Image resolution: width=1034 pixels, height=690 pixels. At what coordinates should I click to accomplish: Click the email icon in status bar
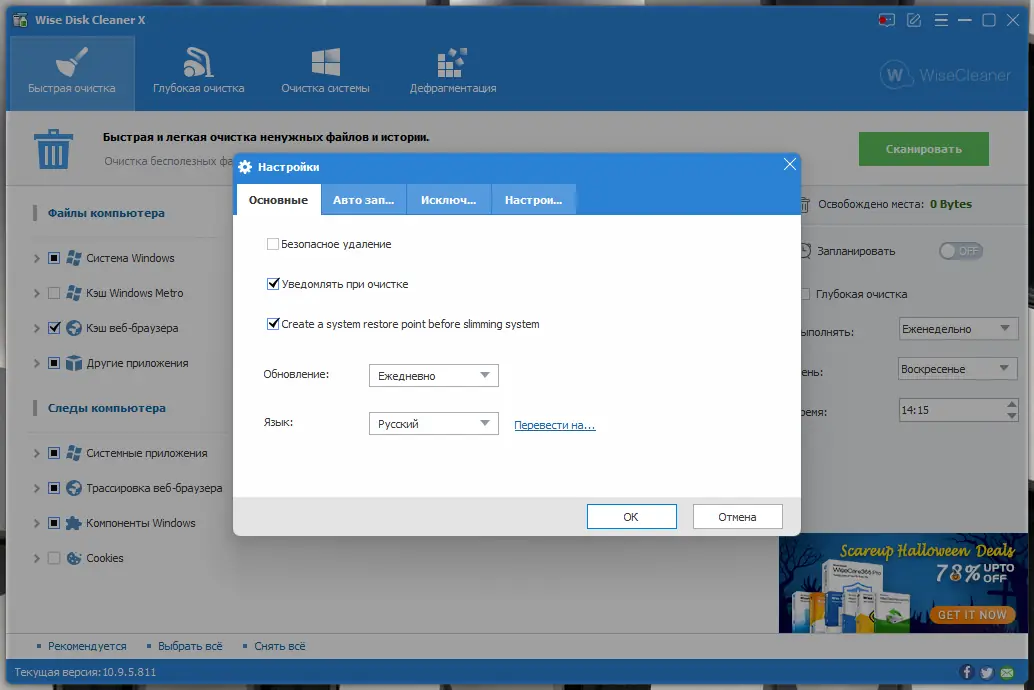coord(1007,672)
